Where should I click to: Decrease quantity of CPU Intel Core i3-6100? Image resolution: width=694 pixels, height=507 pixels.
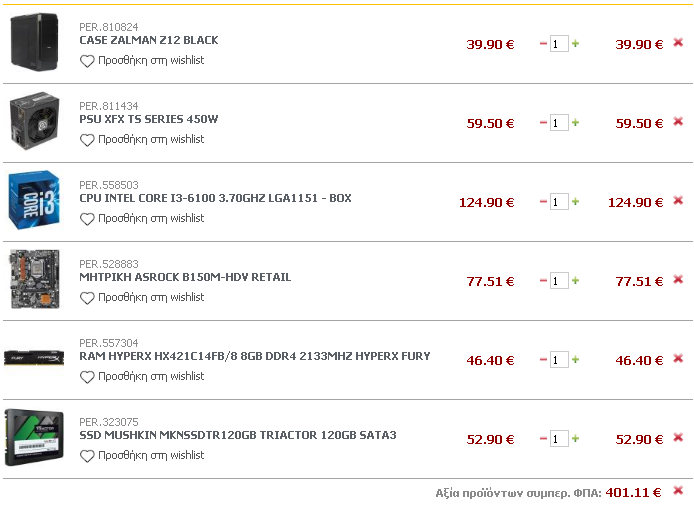coord(544,202)
